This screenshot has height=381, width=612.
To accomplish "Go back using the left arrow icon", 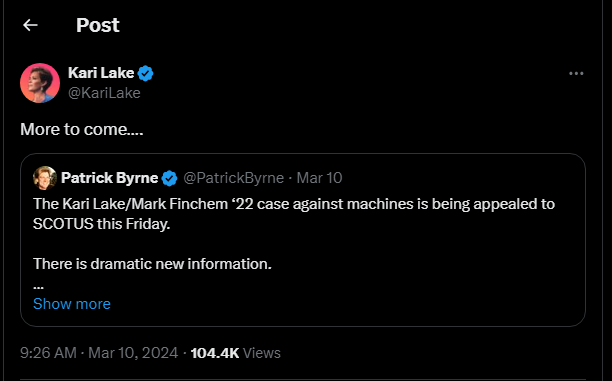I will coord(30,25).
